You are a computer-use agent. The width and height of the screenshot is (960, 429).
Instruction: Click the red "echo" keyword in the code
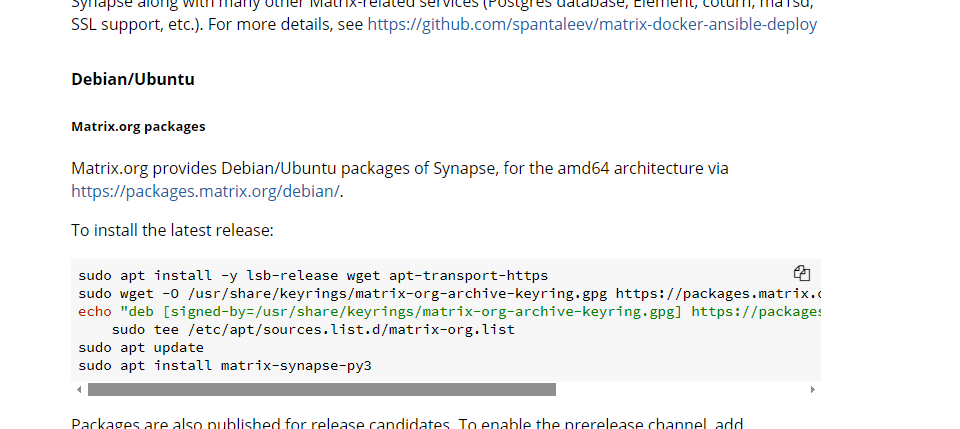pyautogui.click(x=95, y=311)
